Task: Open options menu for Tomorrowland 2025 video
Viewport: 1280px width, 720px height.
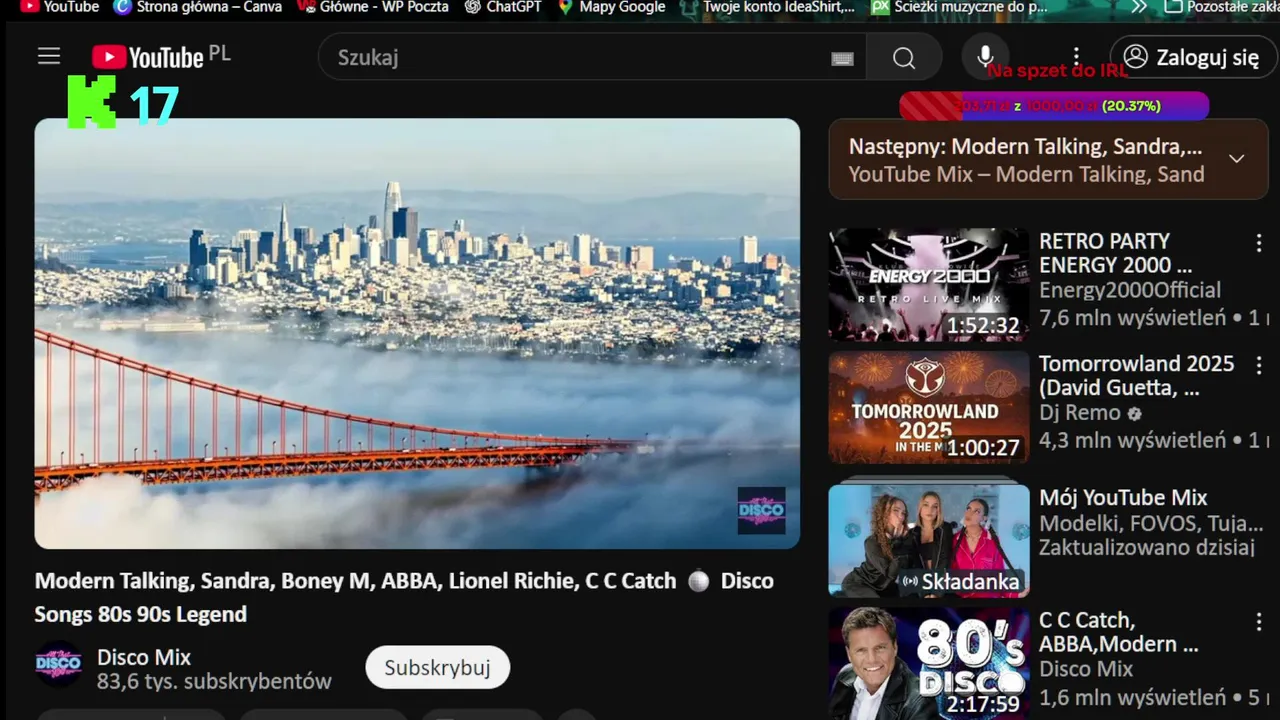Action: pyautogui.click(x=1259, y=366)
